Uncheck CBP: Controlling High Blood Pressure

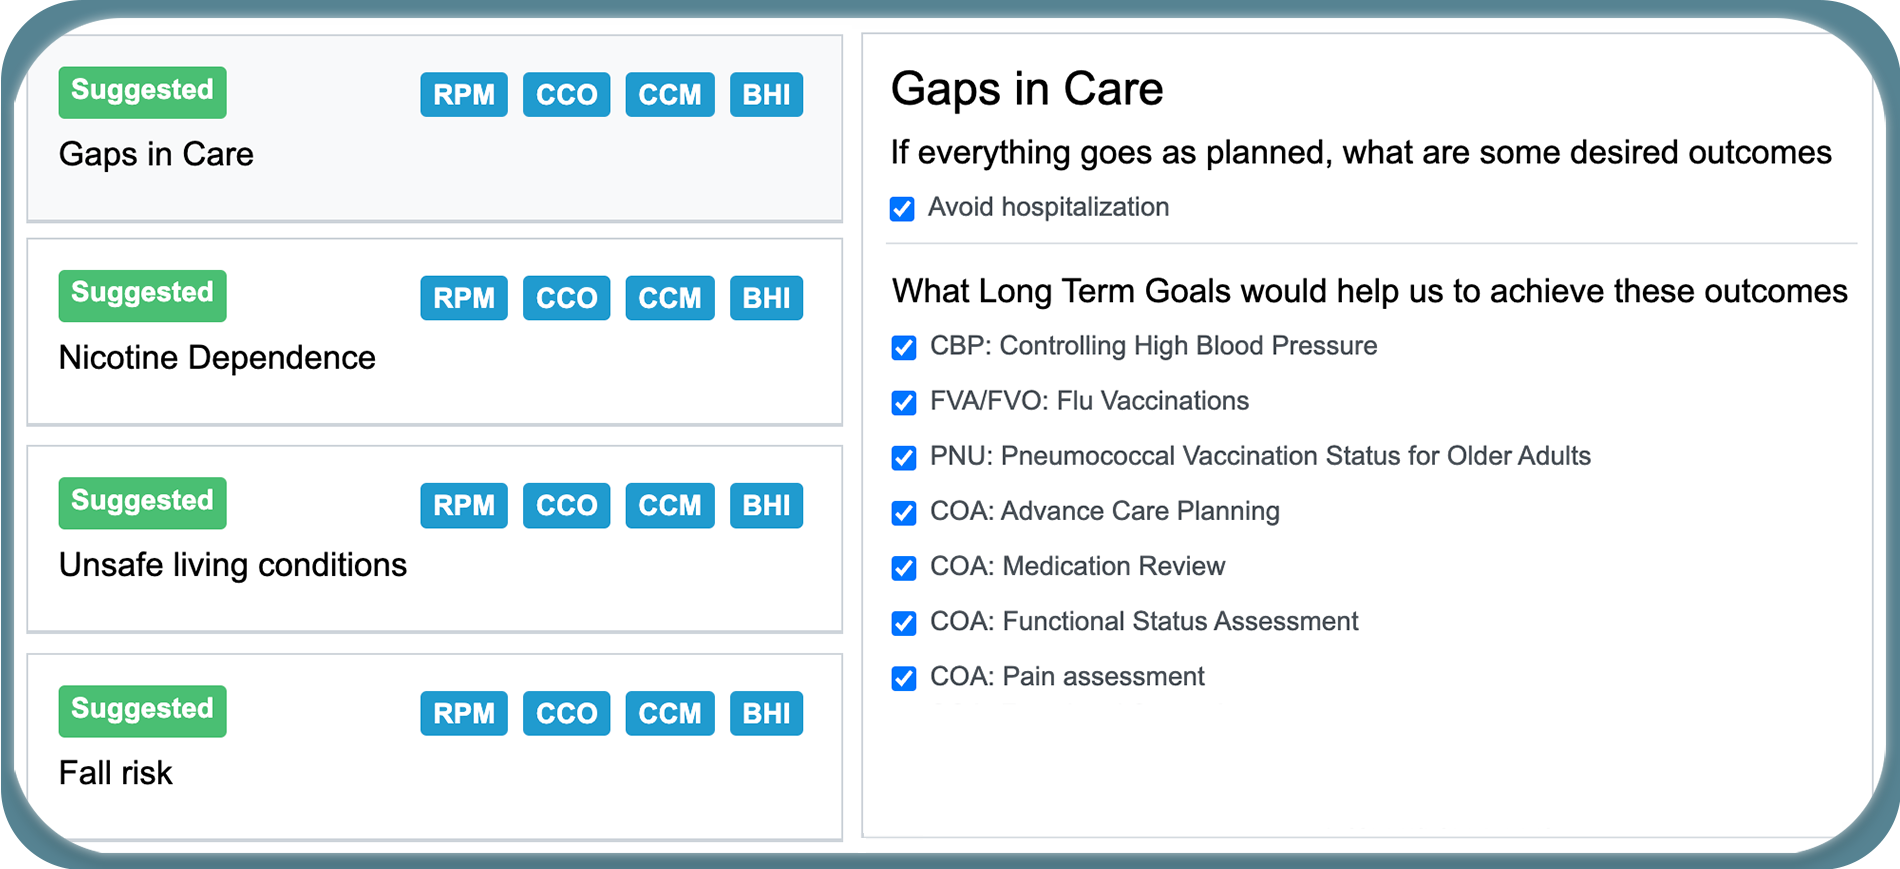point(903,347)
